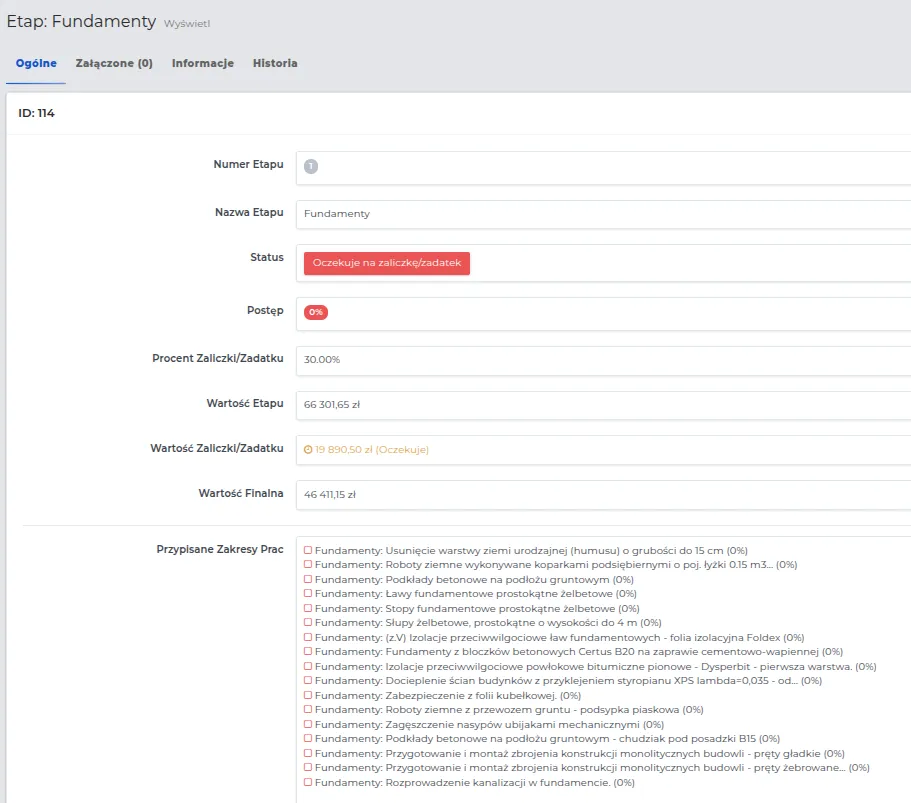Click the square icon before Słupy żelbetowe

(x=308, y=623)
